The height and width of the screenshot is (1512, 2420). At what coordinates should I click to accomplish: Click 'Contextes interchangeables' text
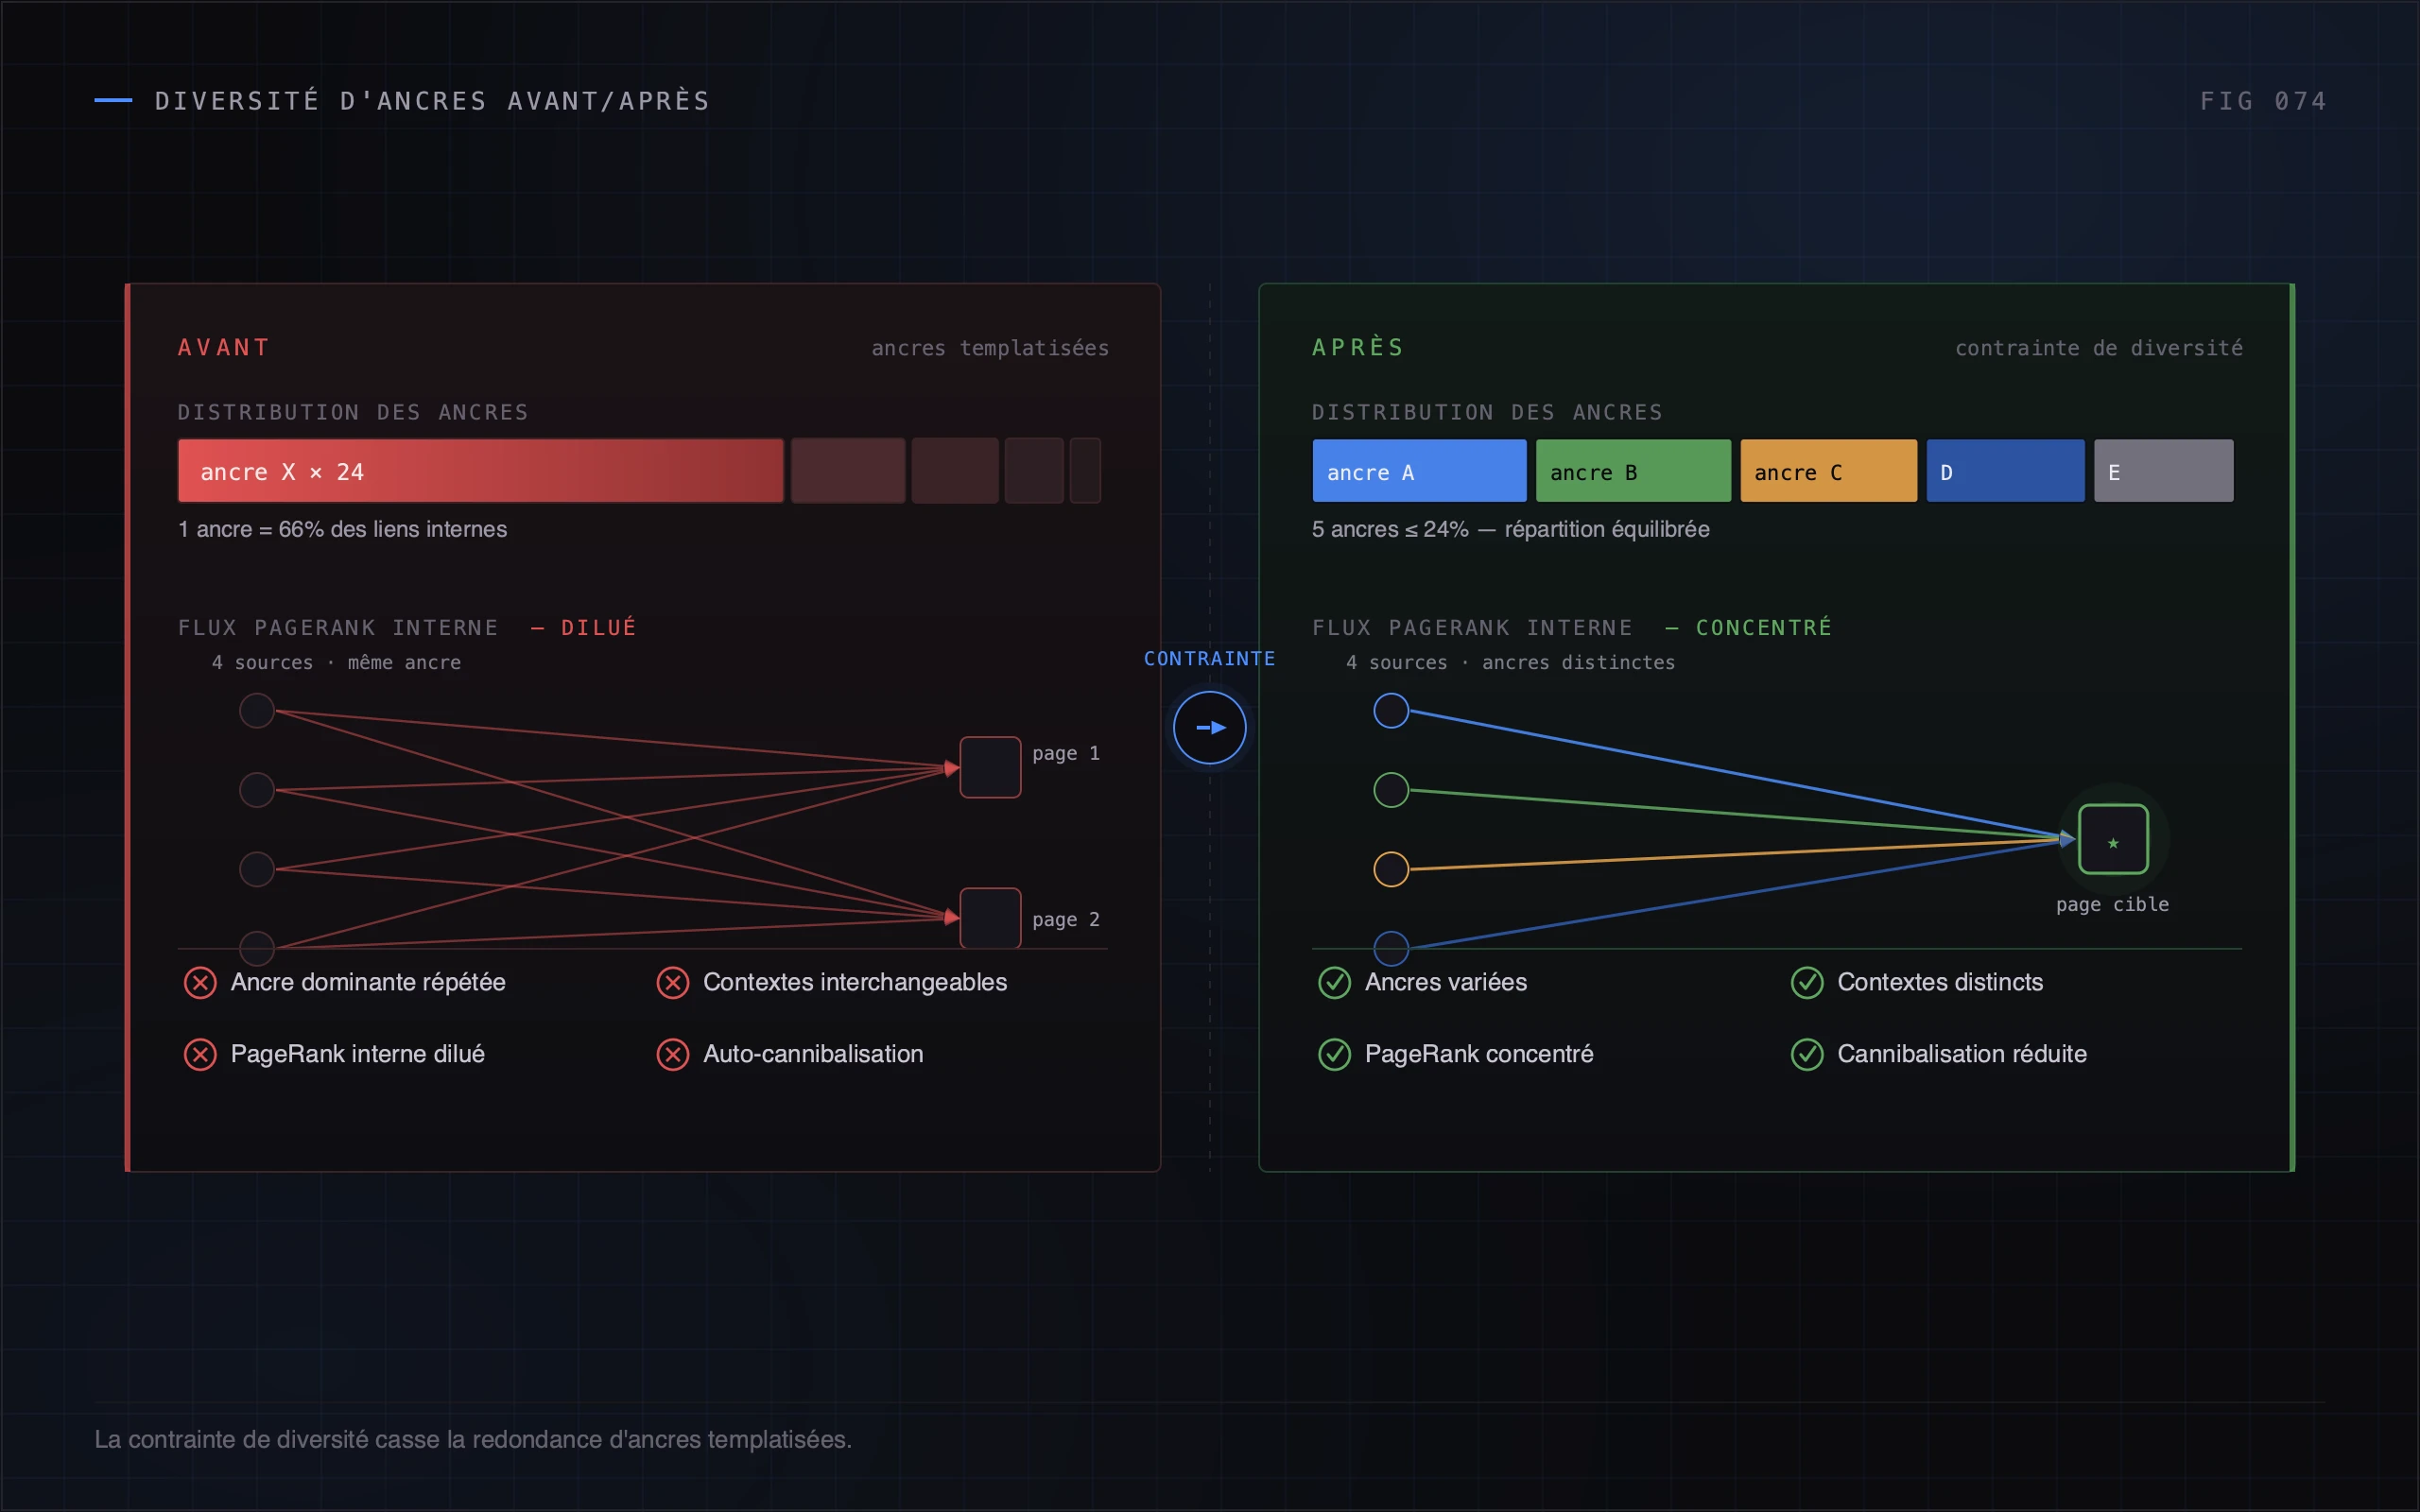click(855, 982)
